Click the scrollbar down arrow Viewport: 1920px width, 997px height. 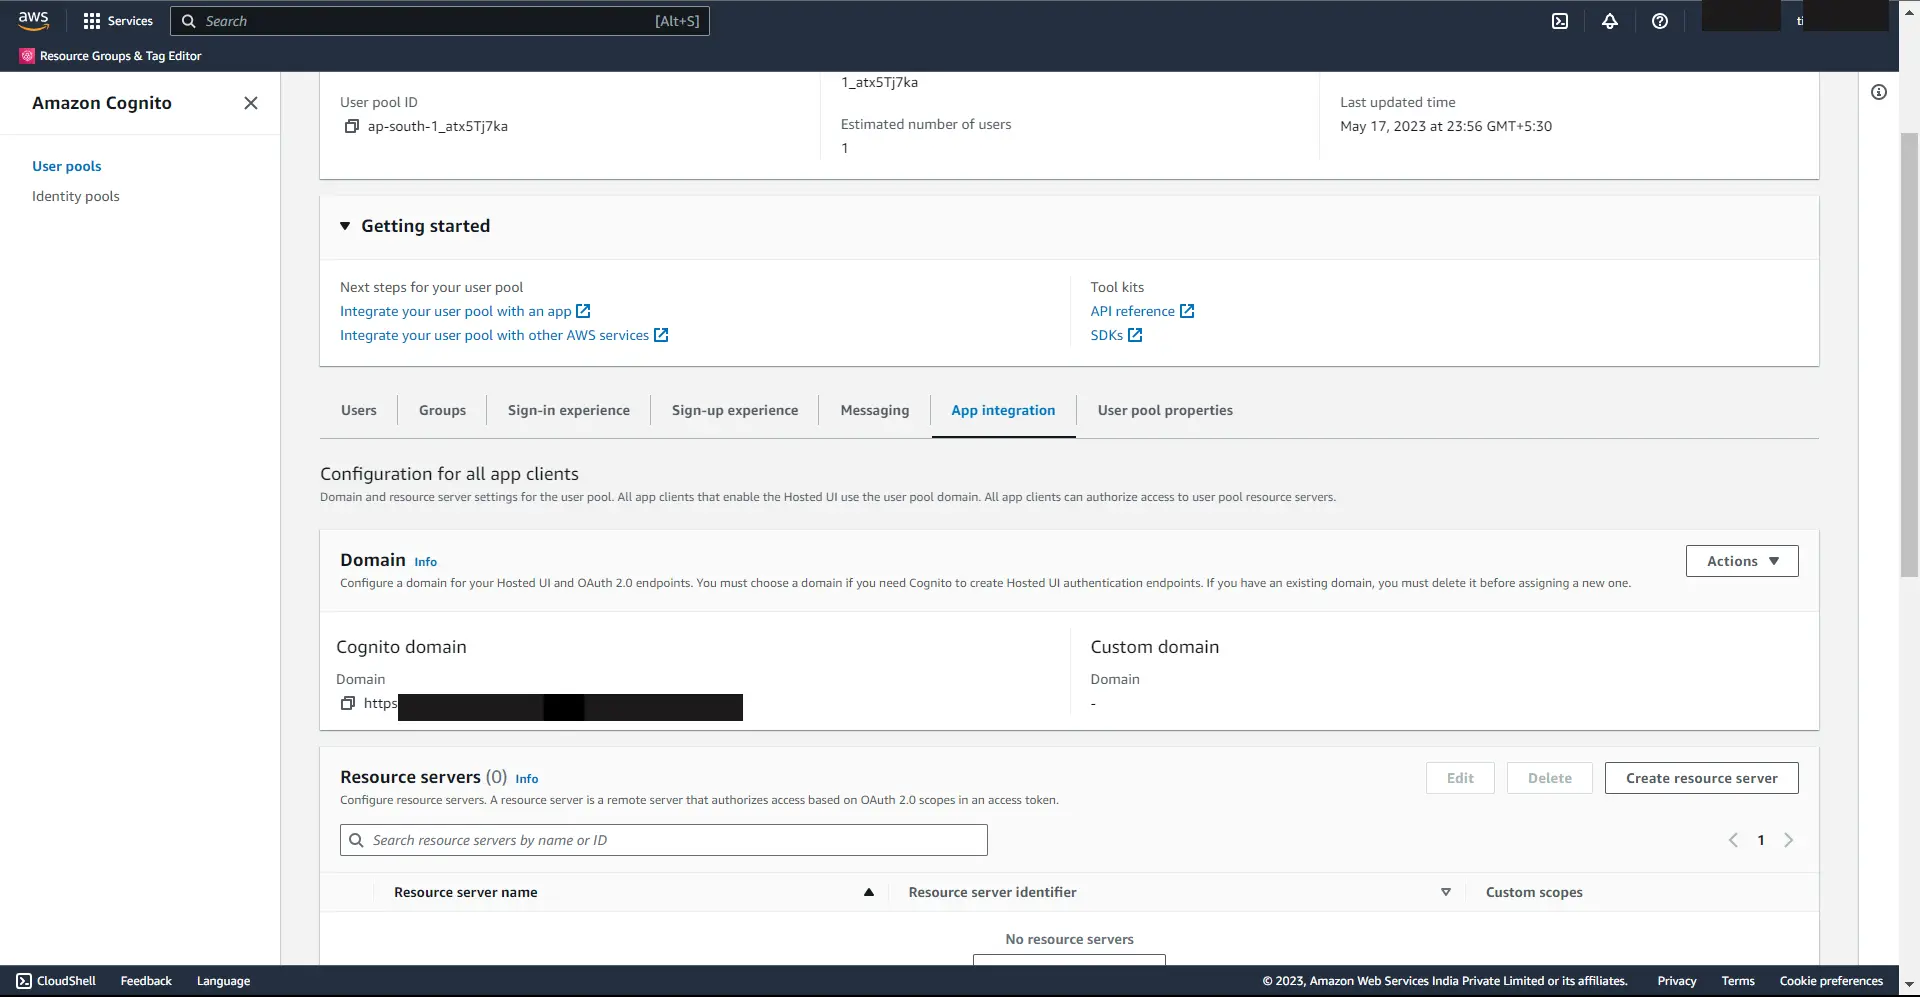(1909, 985)
